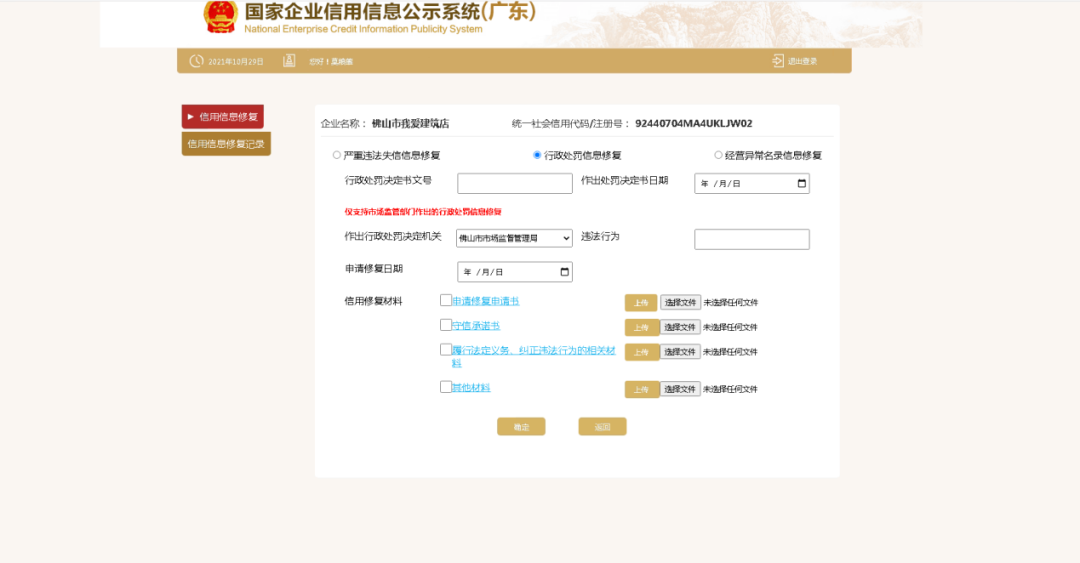1080x563 pixels.
Task: Select 行政处罚信息修复 radio option
Action: coord(537,155)
